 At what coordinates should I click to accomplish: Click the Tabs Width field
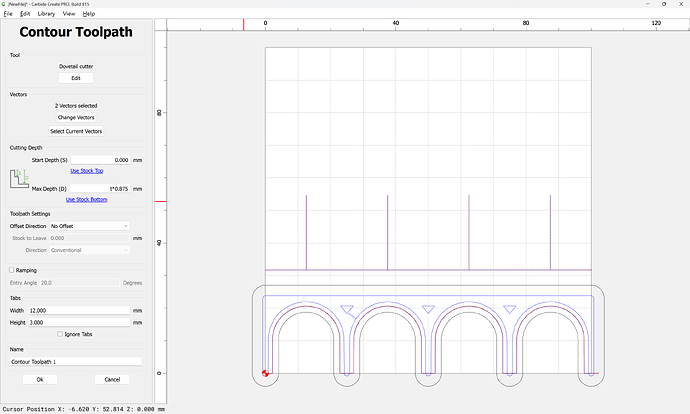79,311
